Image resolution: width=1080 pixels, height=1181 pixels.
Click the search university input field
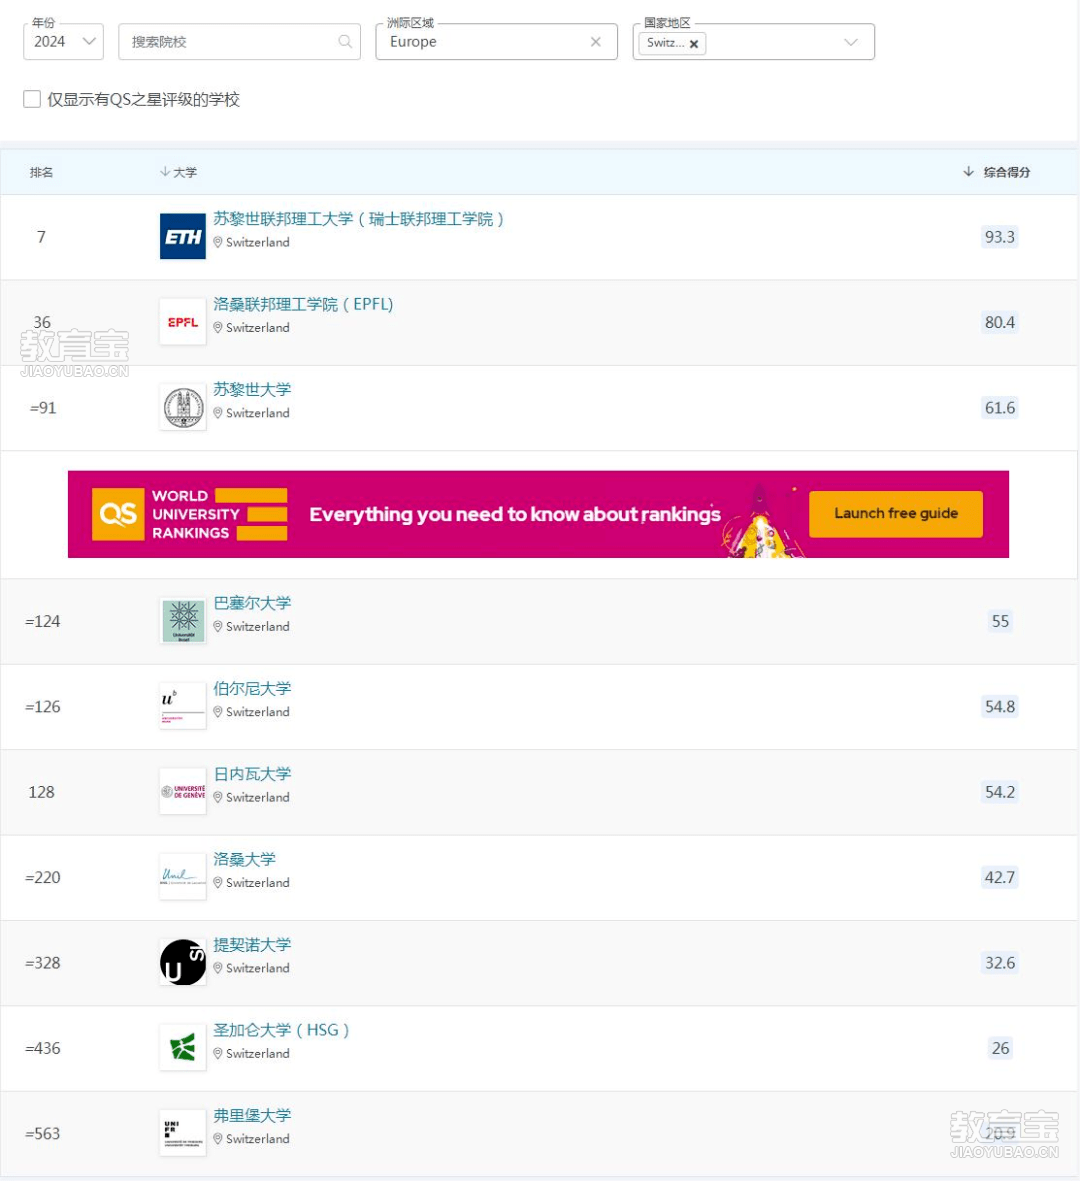click(x=239, y=41)
